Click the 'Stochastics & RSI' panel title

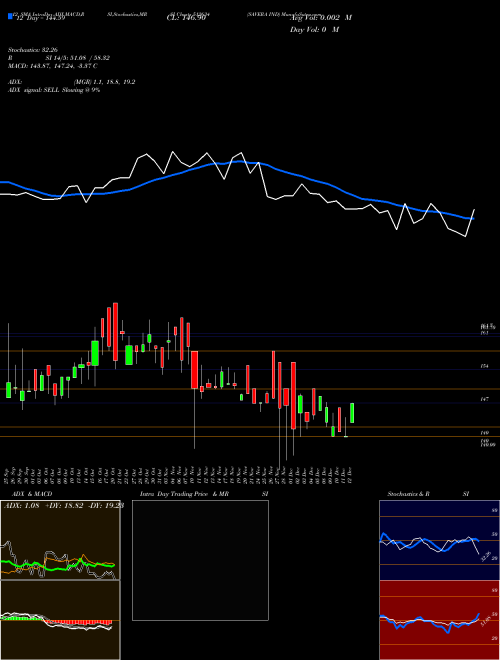point(428,494)
